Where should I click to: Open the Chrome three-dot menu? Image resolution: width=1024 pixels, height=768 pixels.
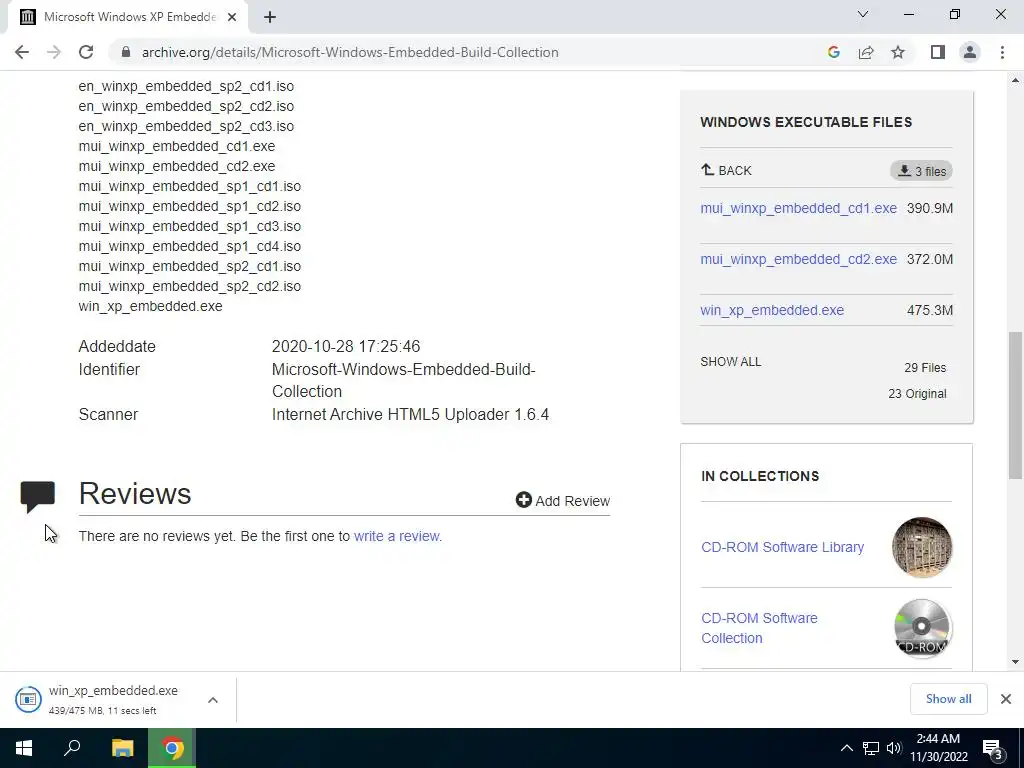[1002, 52]
